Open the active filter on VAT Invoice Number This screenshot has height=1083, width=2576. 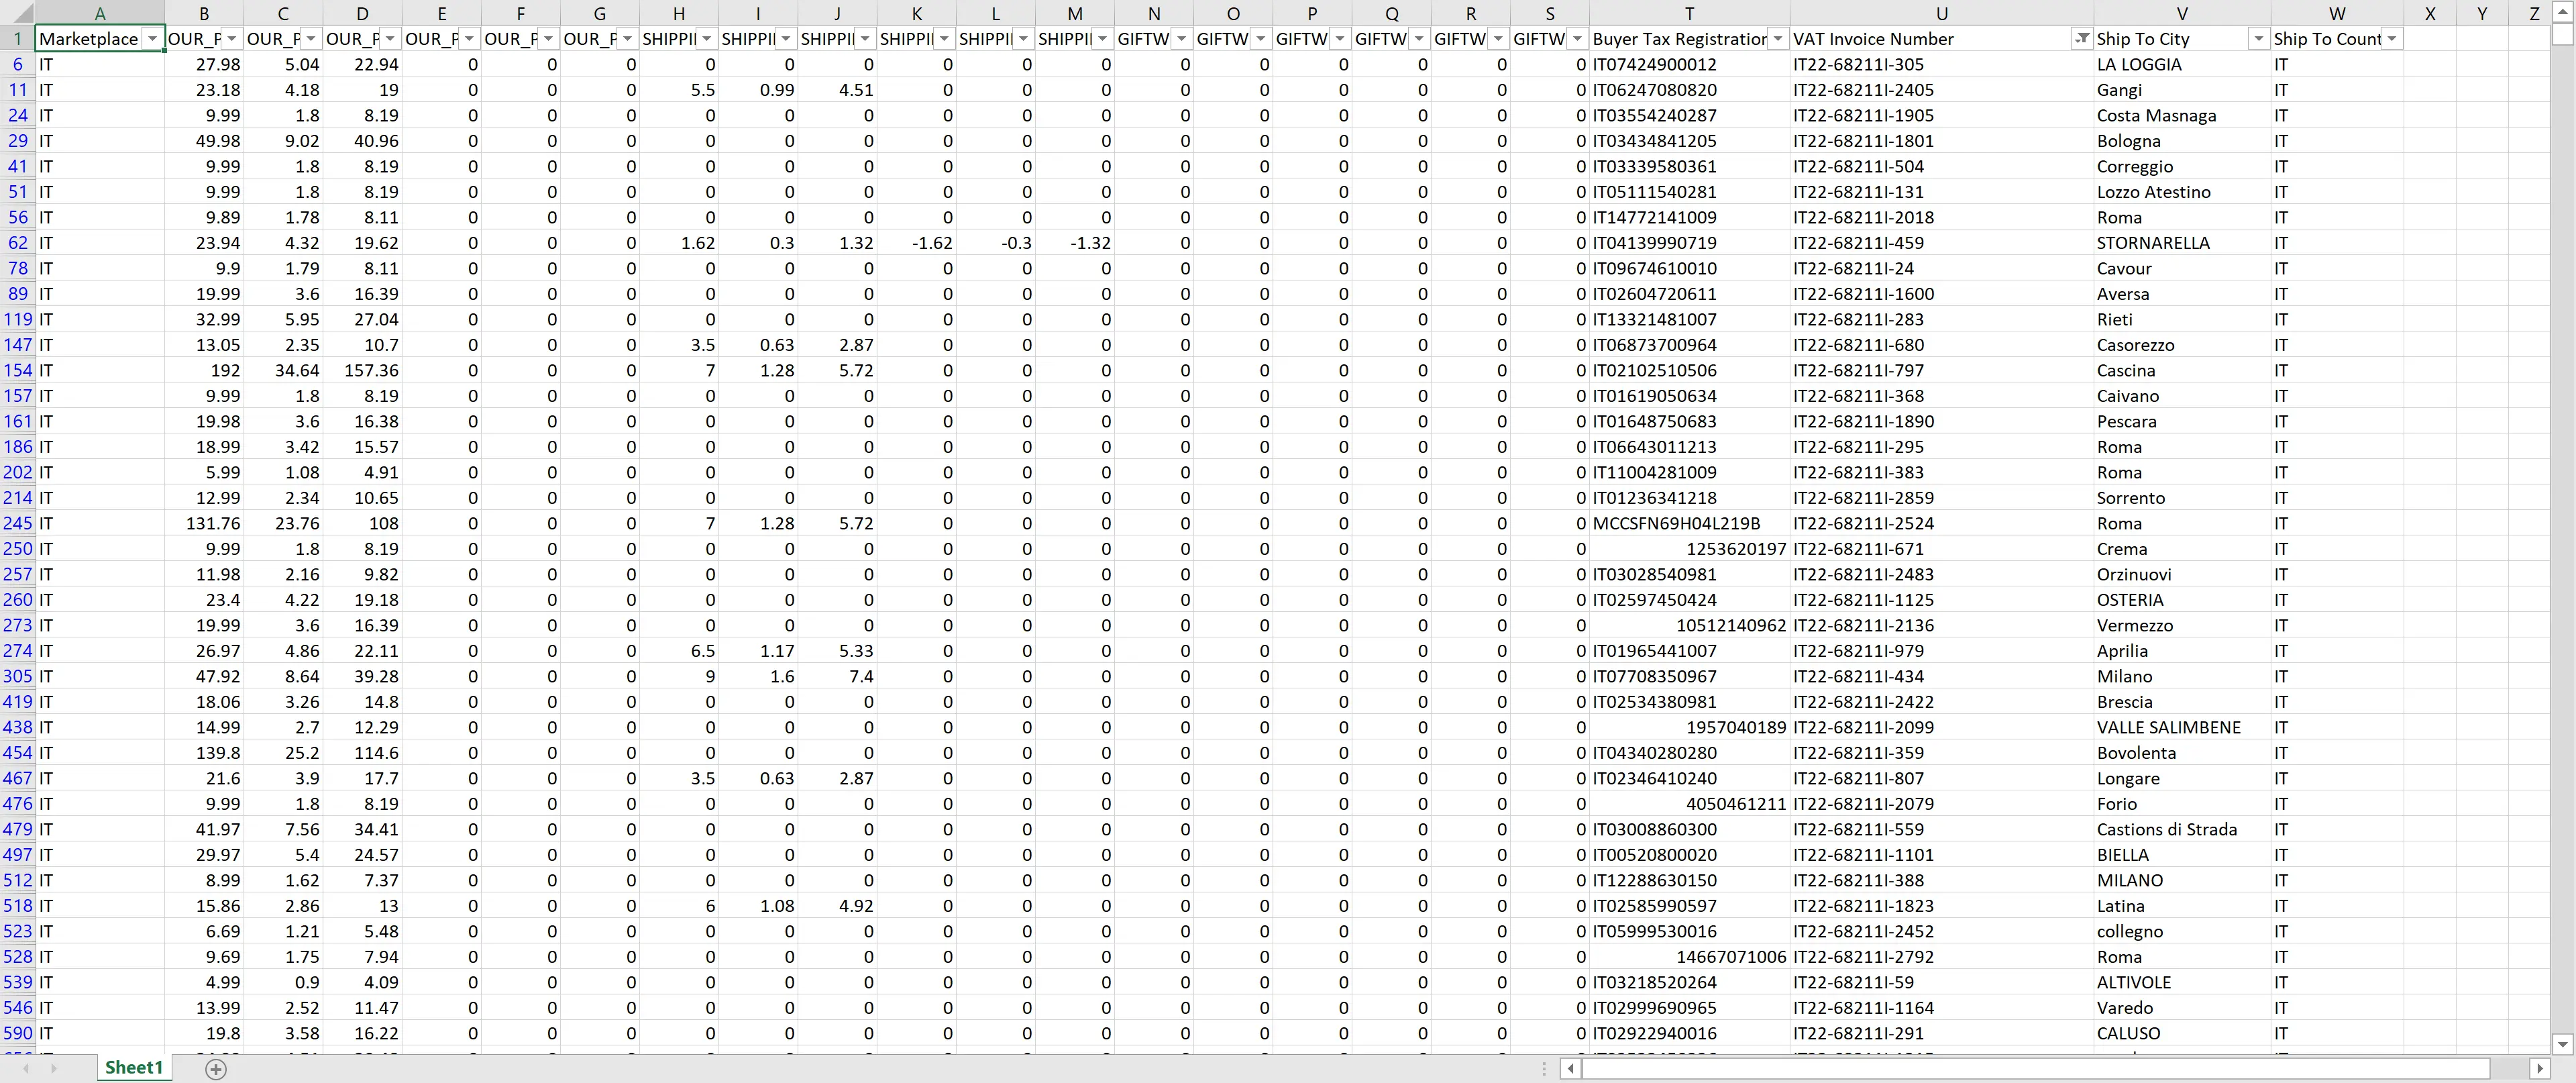(2081, 39)
